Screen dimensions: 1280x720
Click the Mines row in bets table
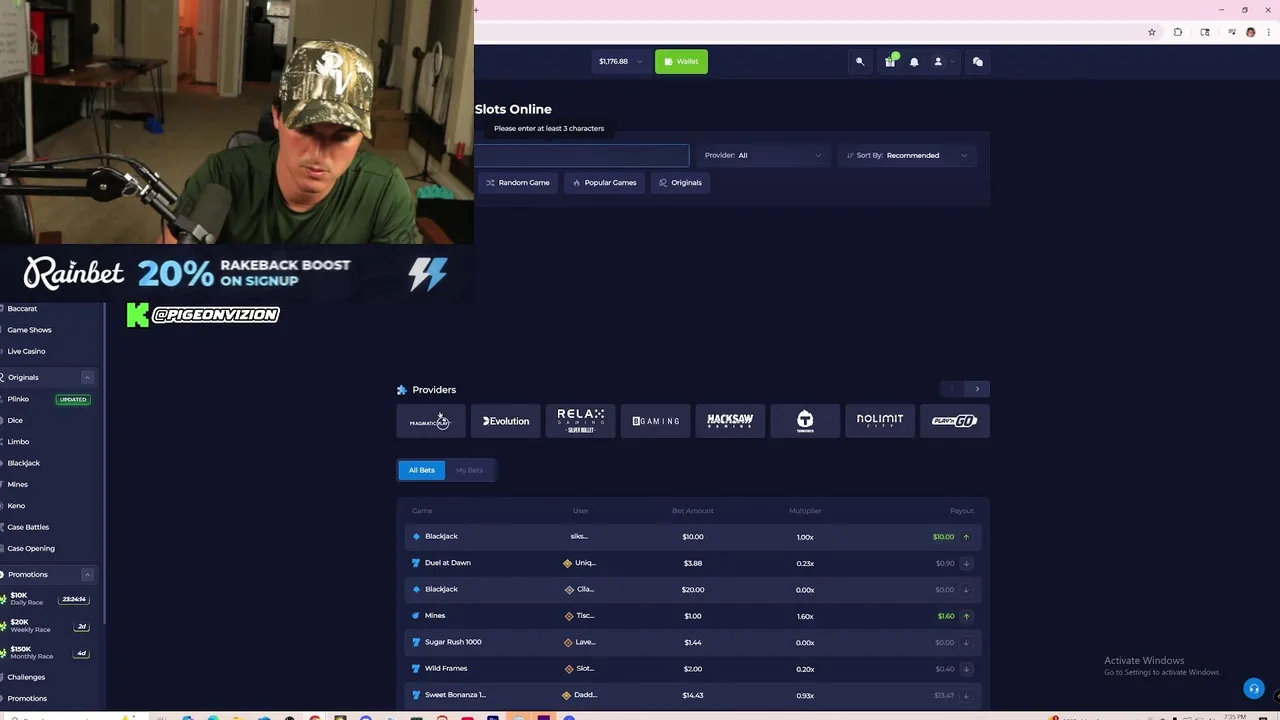pos(693,616)
